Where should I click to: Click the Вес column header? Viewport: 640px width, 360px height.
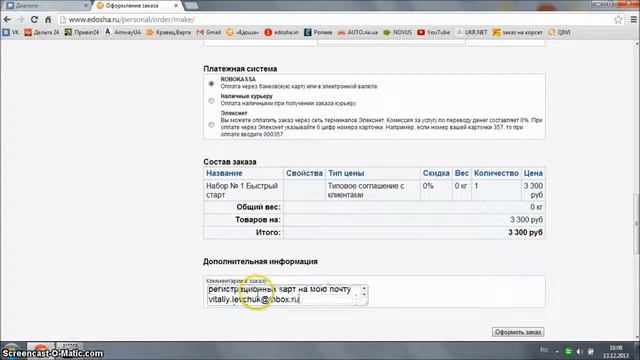coord(462,173)
